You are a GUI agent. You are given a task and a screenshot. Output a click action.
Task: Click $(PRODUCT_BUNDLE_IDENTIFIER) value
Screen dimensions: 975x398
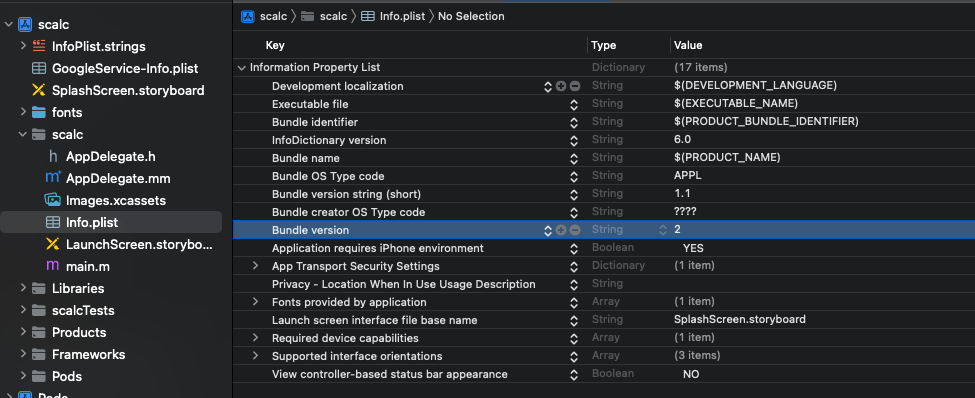[766, 122]
